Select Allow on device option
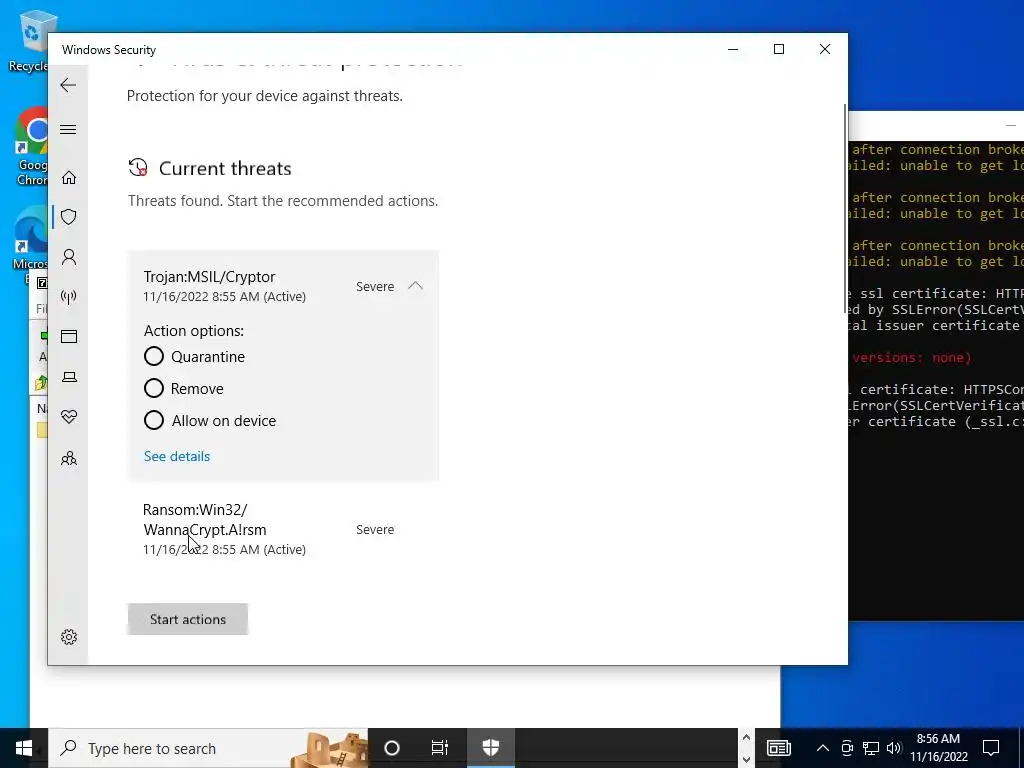This screenshot has height=768, width=1024. (153, 421)
